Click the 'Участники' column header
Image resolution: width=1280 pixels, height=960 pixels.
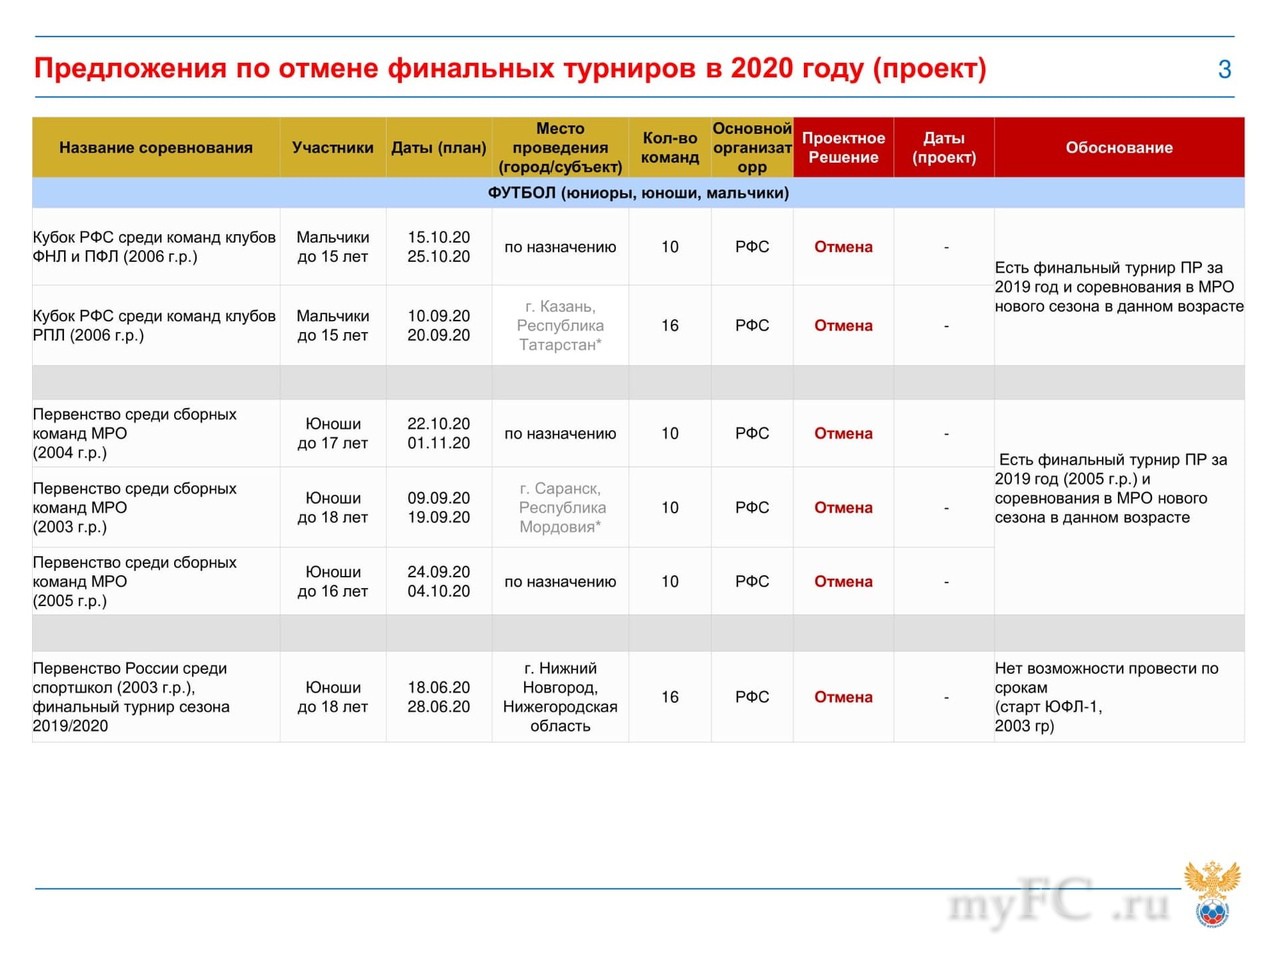pos(333,148)
